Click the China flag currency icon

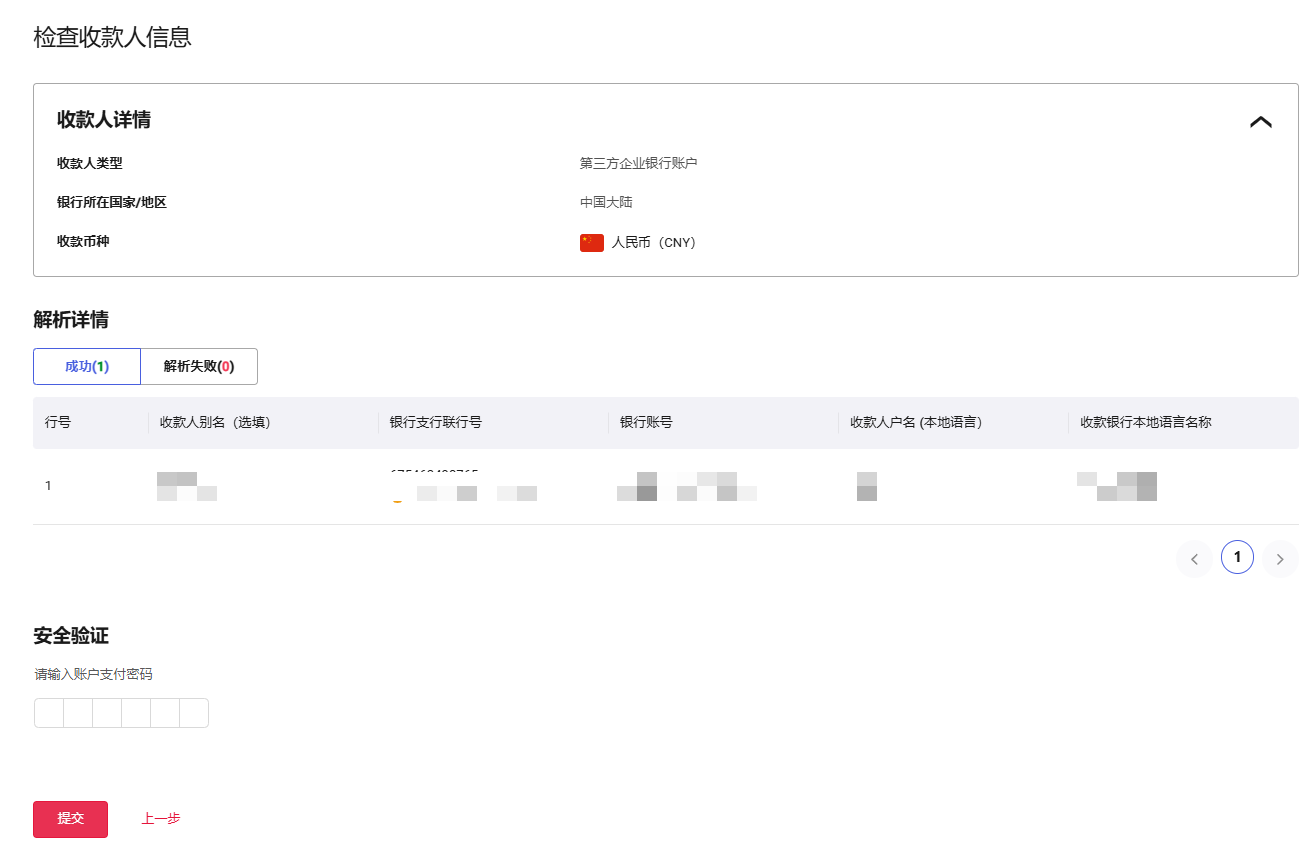point(592,243)
